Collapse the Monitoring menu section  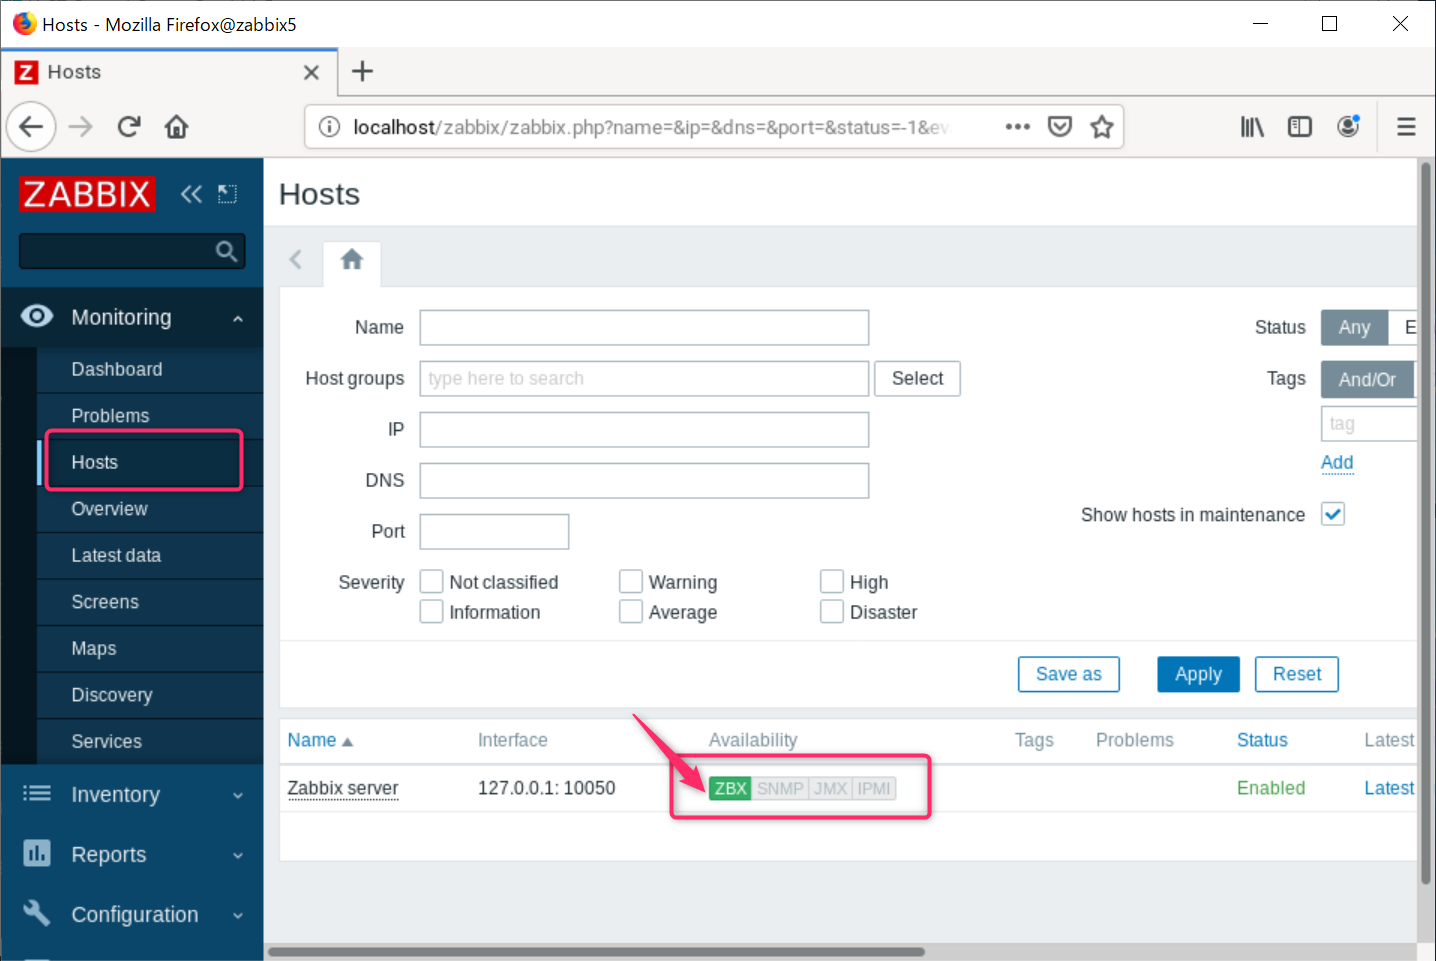tap(238, 319)
